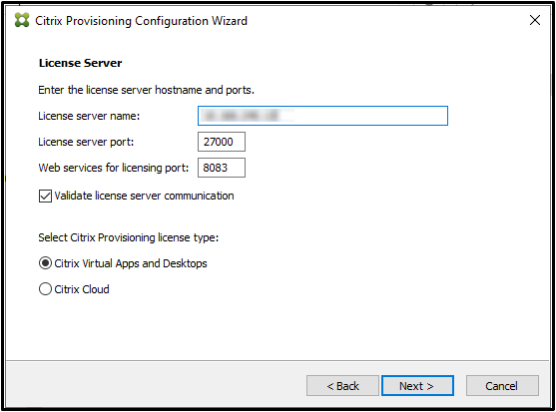
Task: Click the "Validate license server communication" label text
Action: [x=144, y=196]
